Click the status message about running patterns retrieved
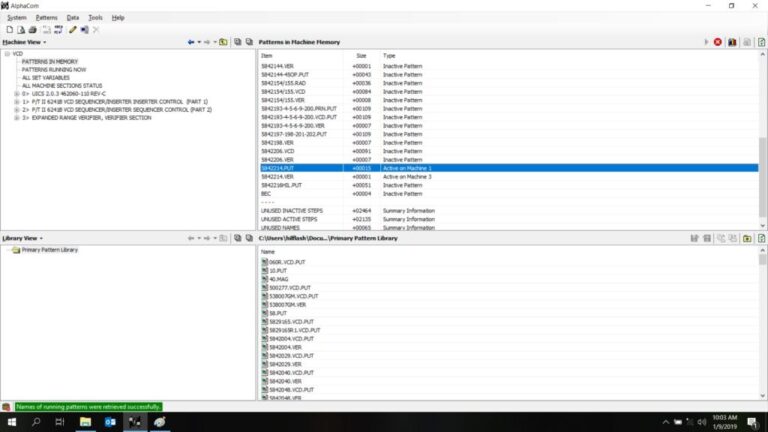The image size is (768, 432). (x=88, y=407)
